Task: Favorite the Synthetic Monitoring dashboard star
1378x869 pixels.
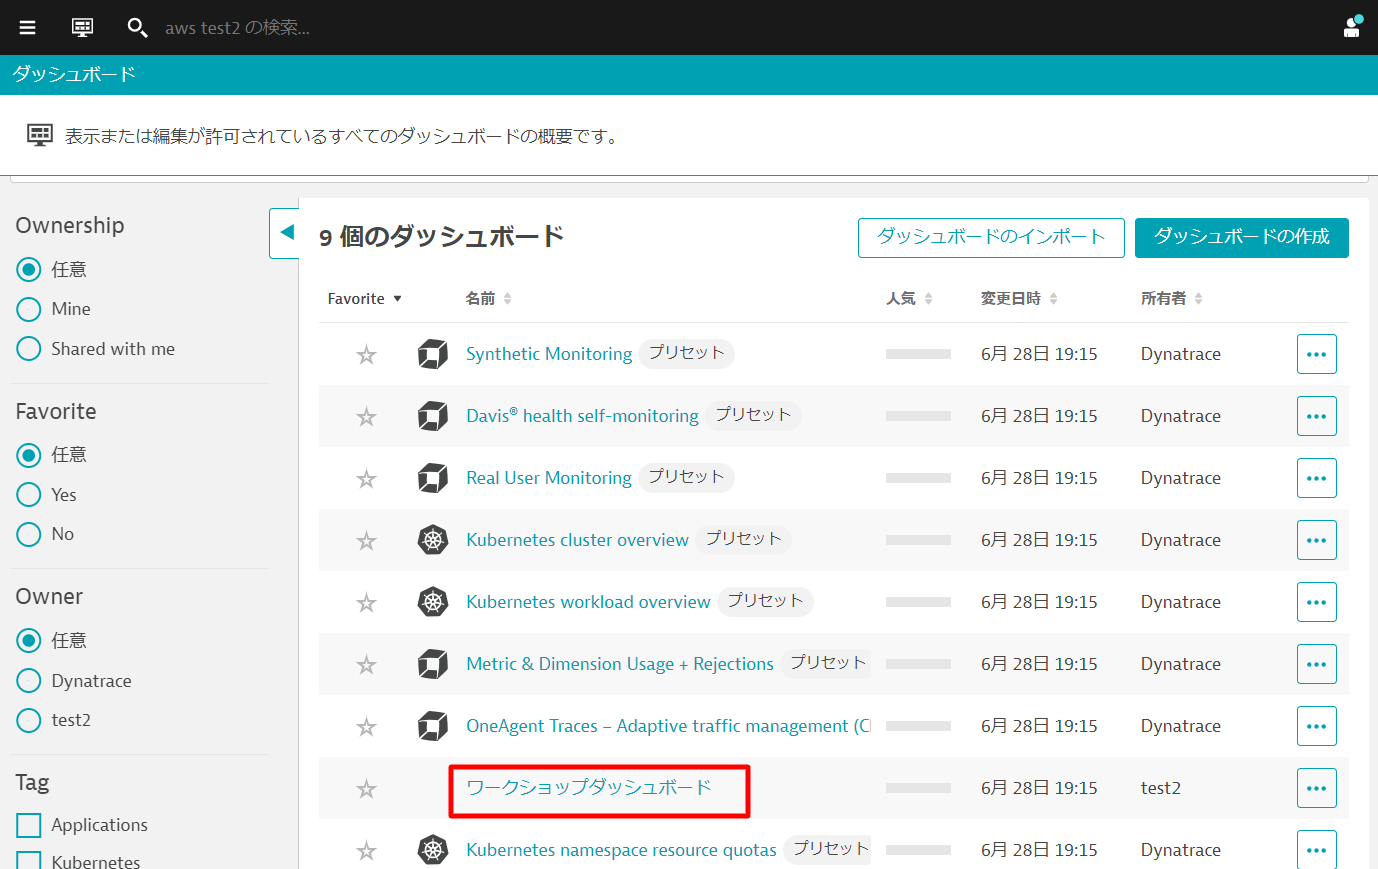Action: (367, 355)
